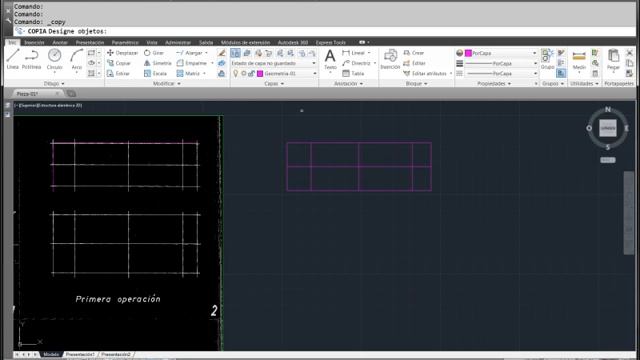Click the Escala tool
Viewport: 640px width, 360px height.
click(156, 73)
